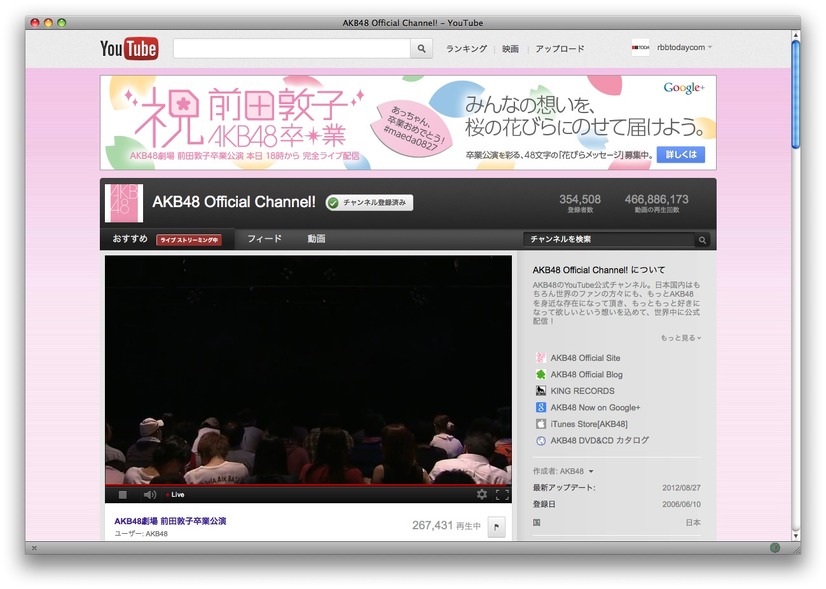Click the AKB48 DVD&CD catalog globe icon

click(x=540, y=440)
